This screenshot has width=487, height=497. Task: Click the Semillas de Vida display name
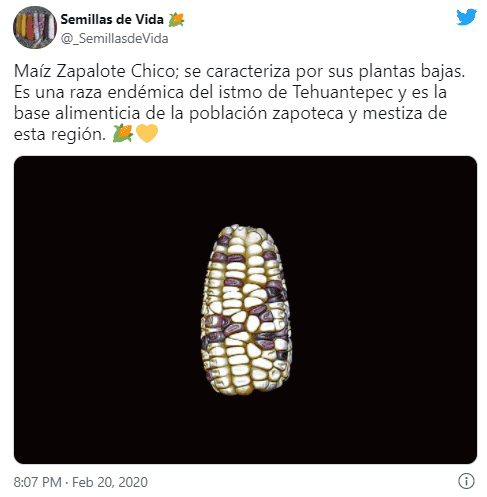(x=112, y=19)
